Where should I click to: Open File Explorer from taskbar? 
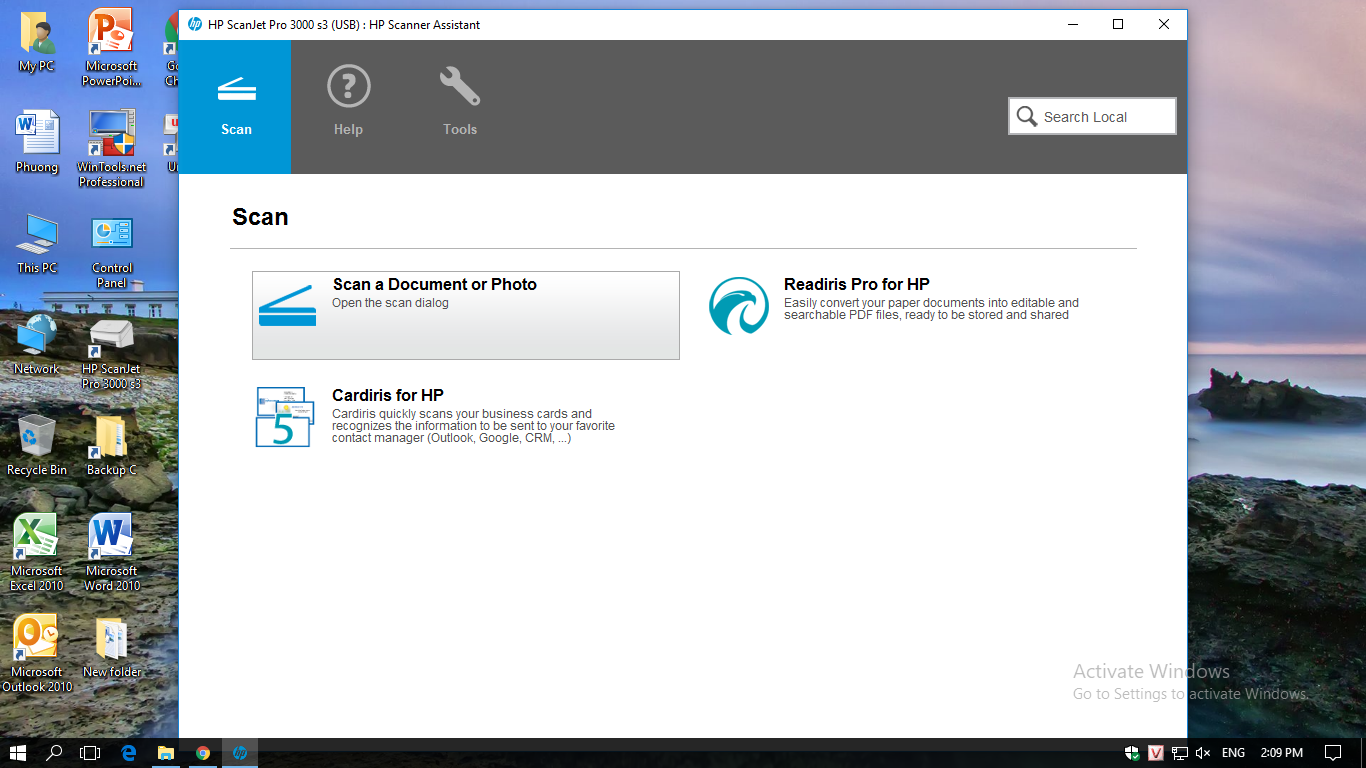[x=165, y=753]
